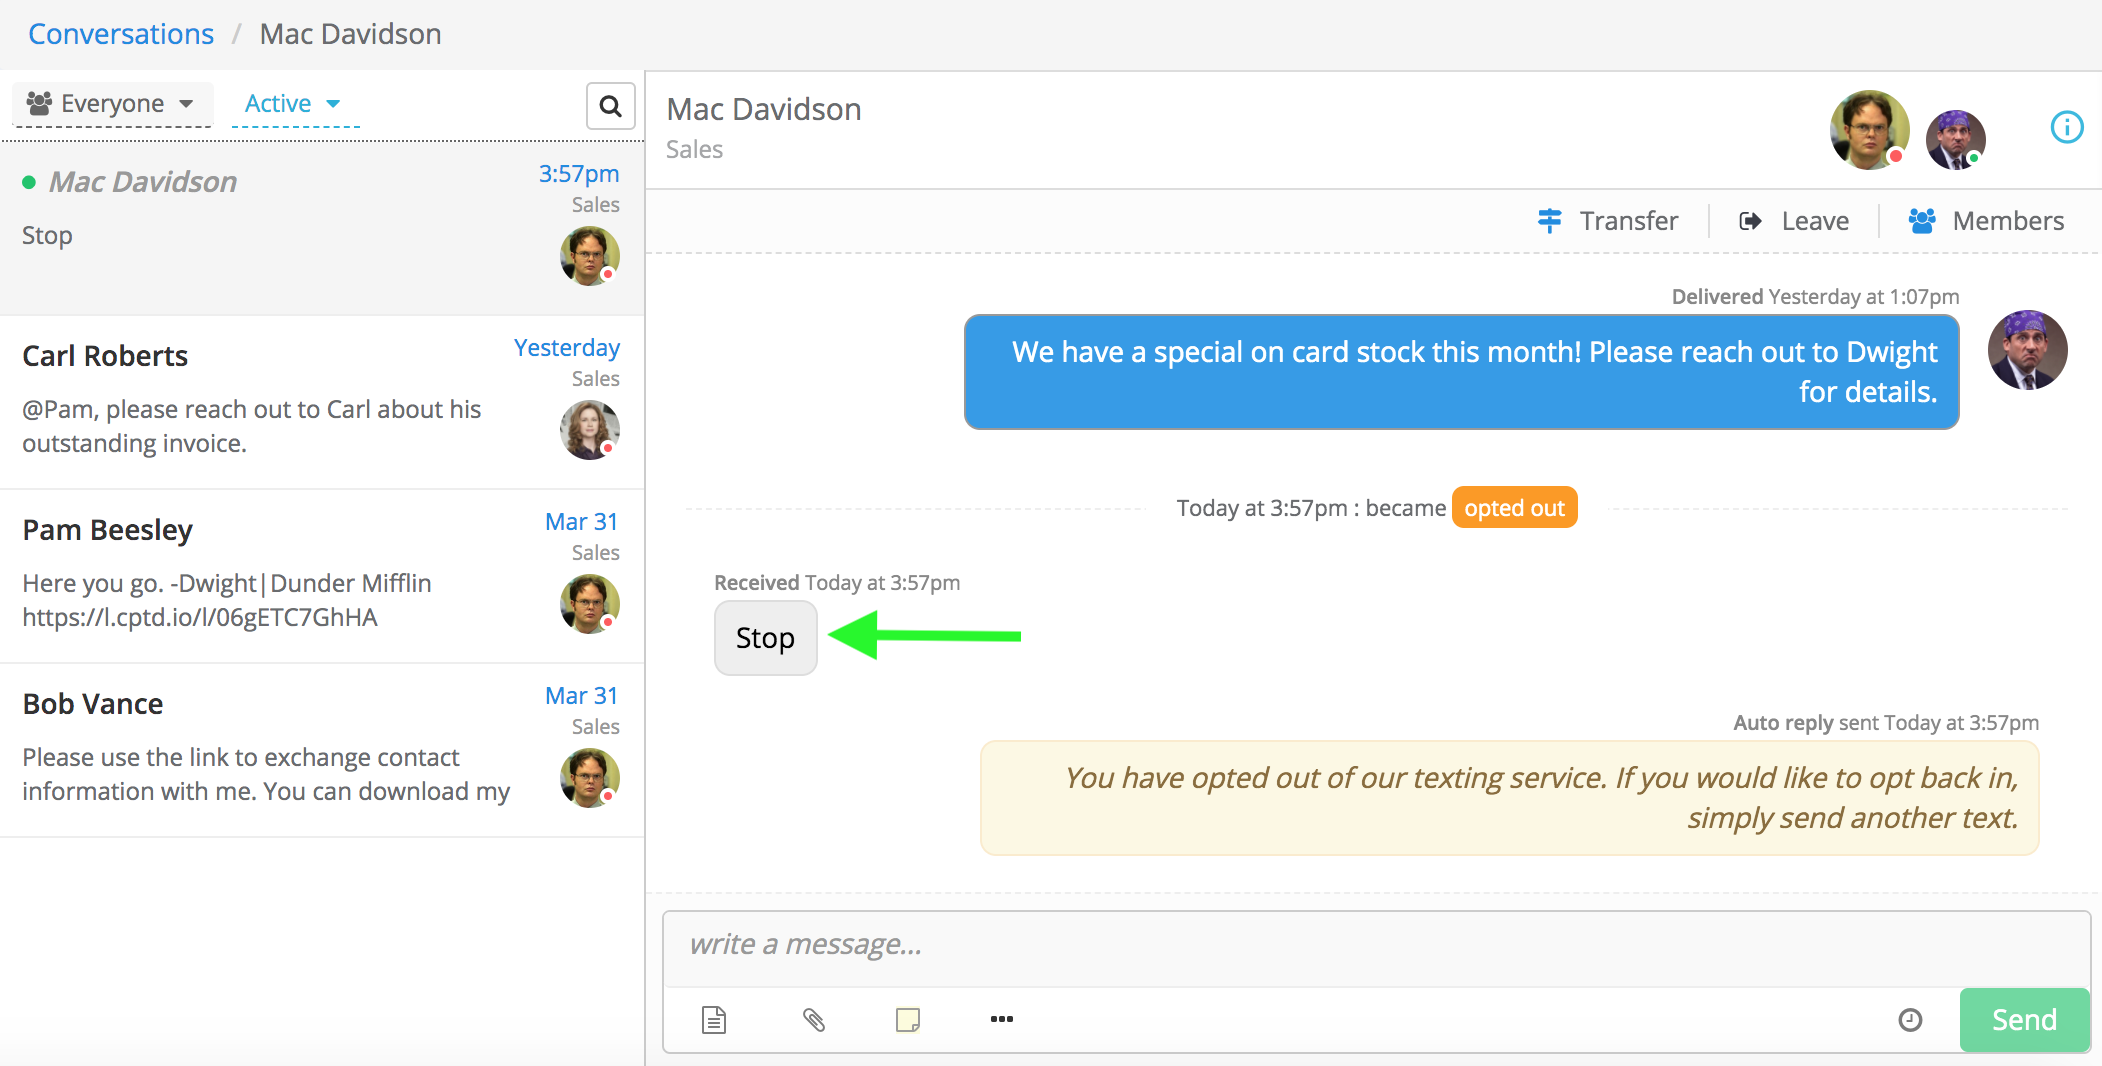This screenshot has height=1066, width=2102.
Task: Click the purple bandana member avatar
Action: pos(1955,139)
